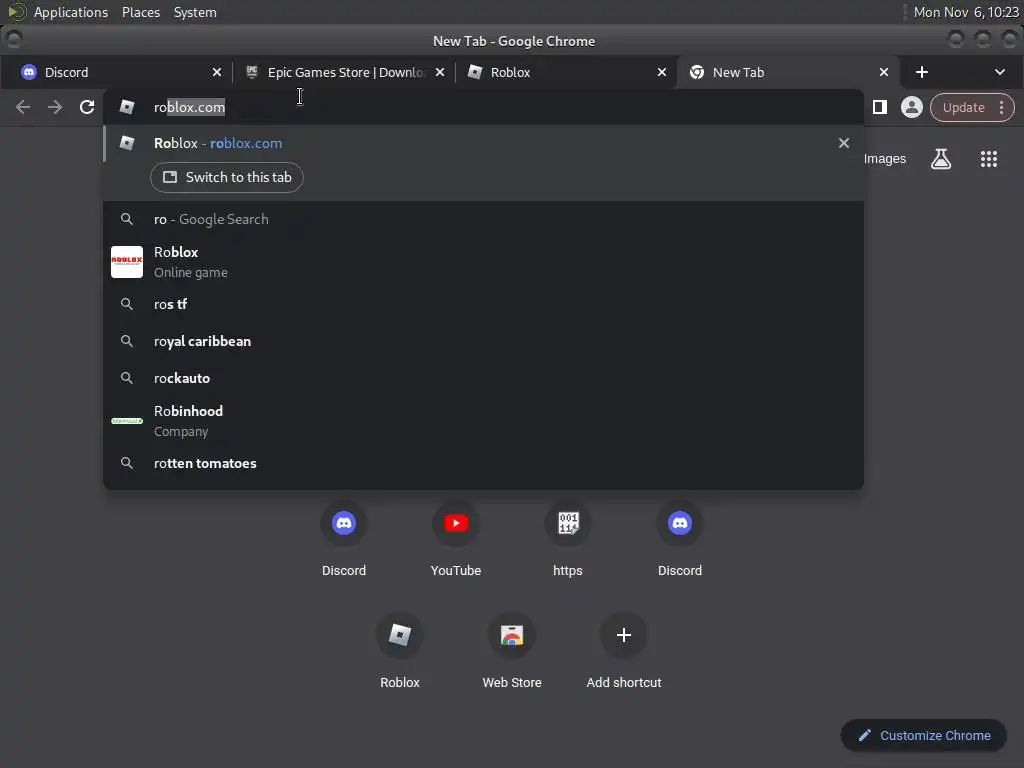
Task: Close the Discord tab
Action: tap(217, 72)
